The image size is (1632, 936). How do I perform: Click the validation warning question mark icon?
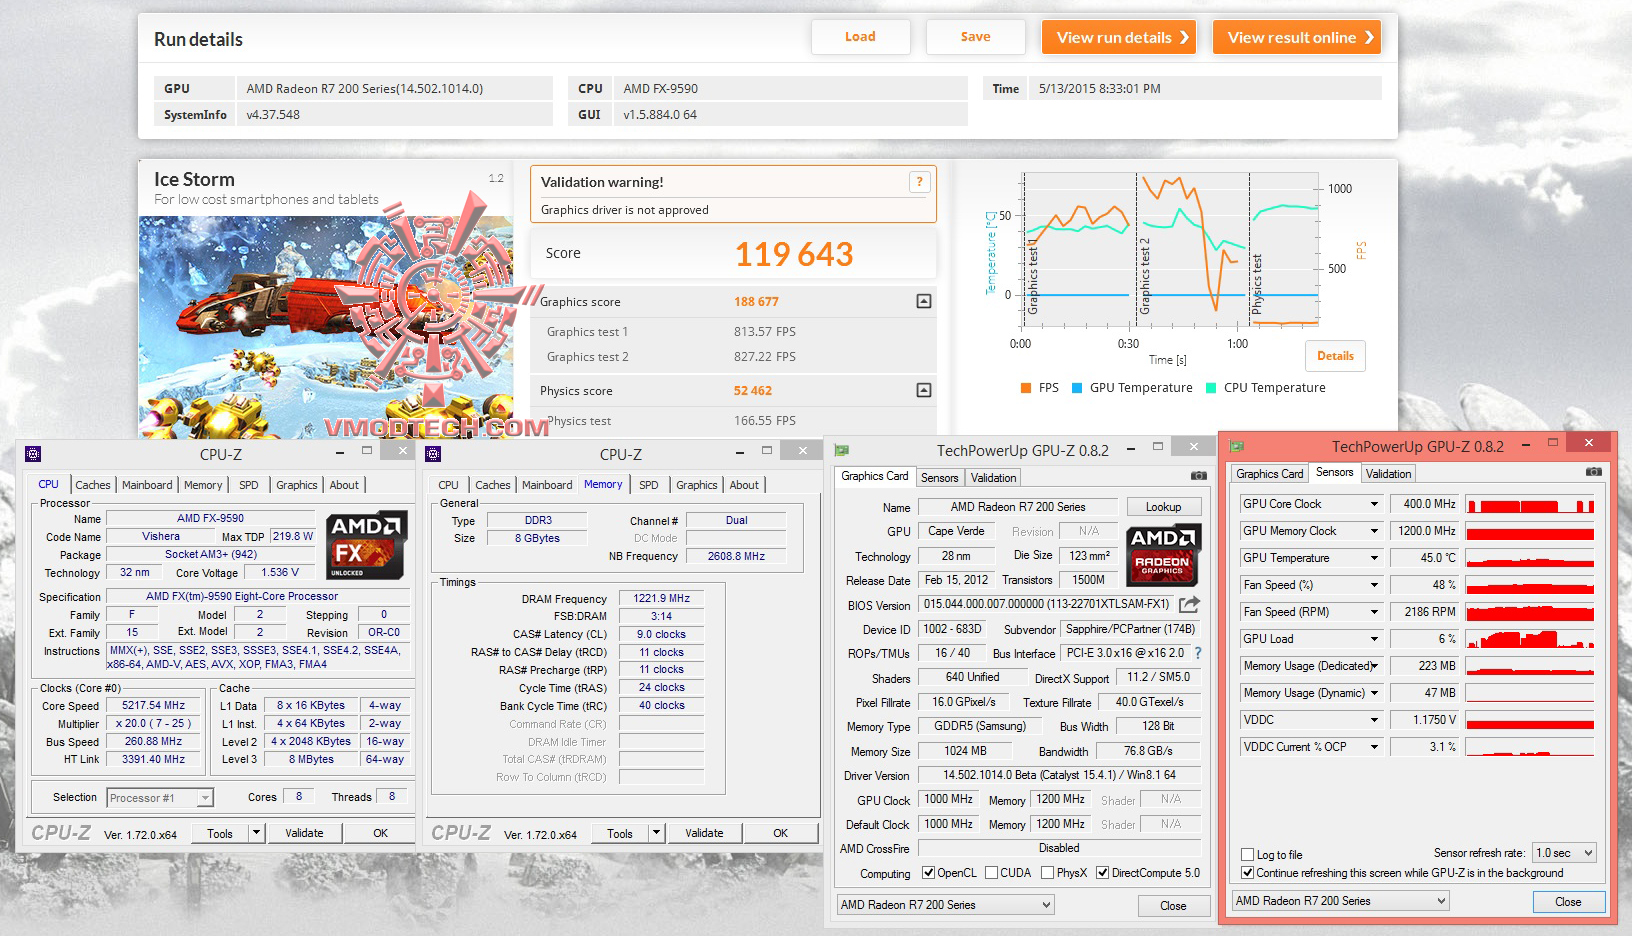click(x=919, y=181)
